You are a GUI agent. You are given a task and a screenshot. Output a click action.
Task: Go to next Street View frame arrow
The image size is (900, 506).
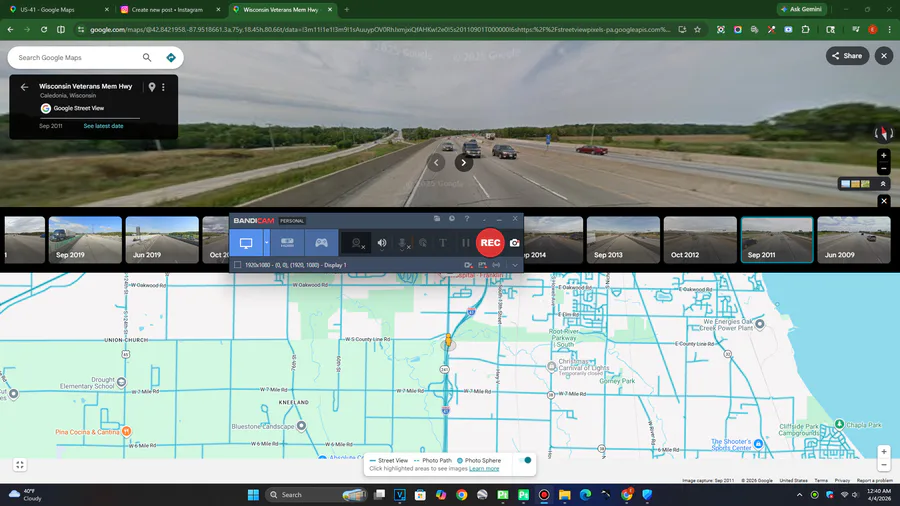(x=464, y=162)
